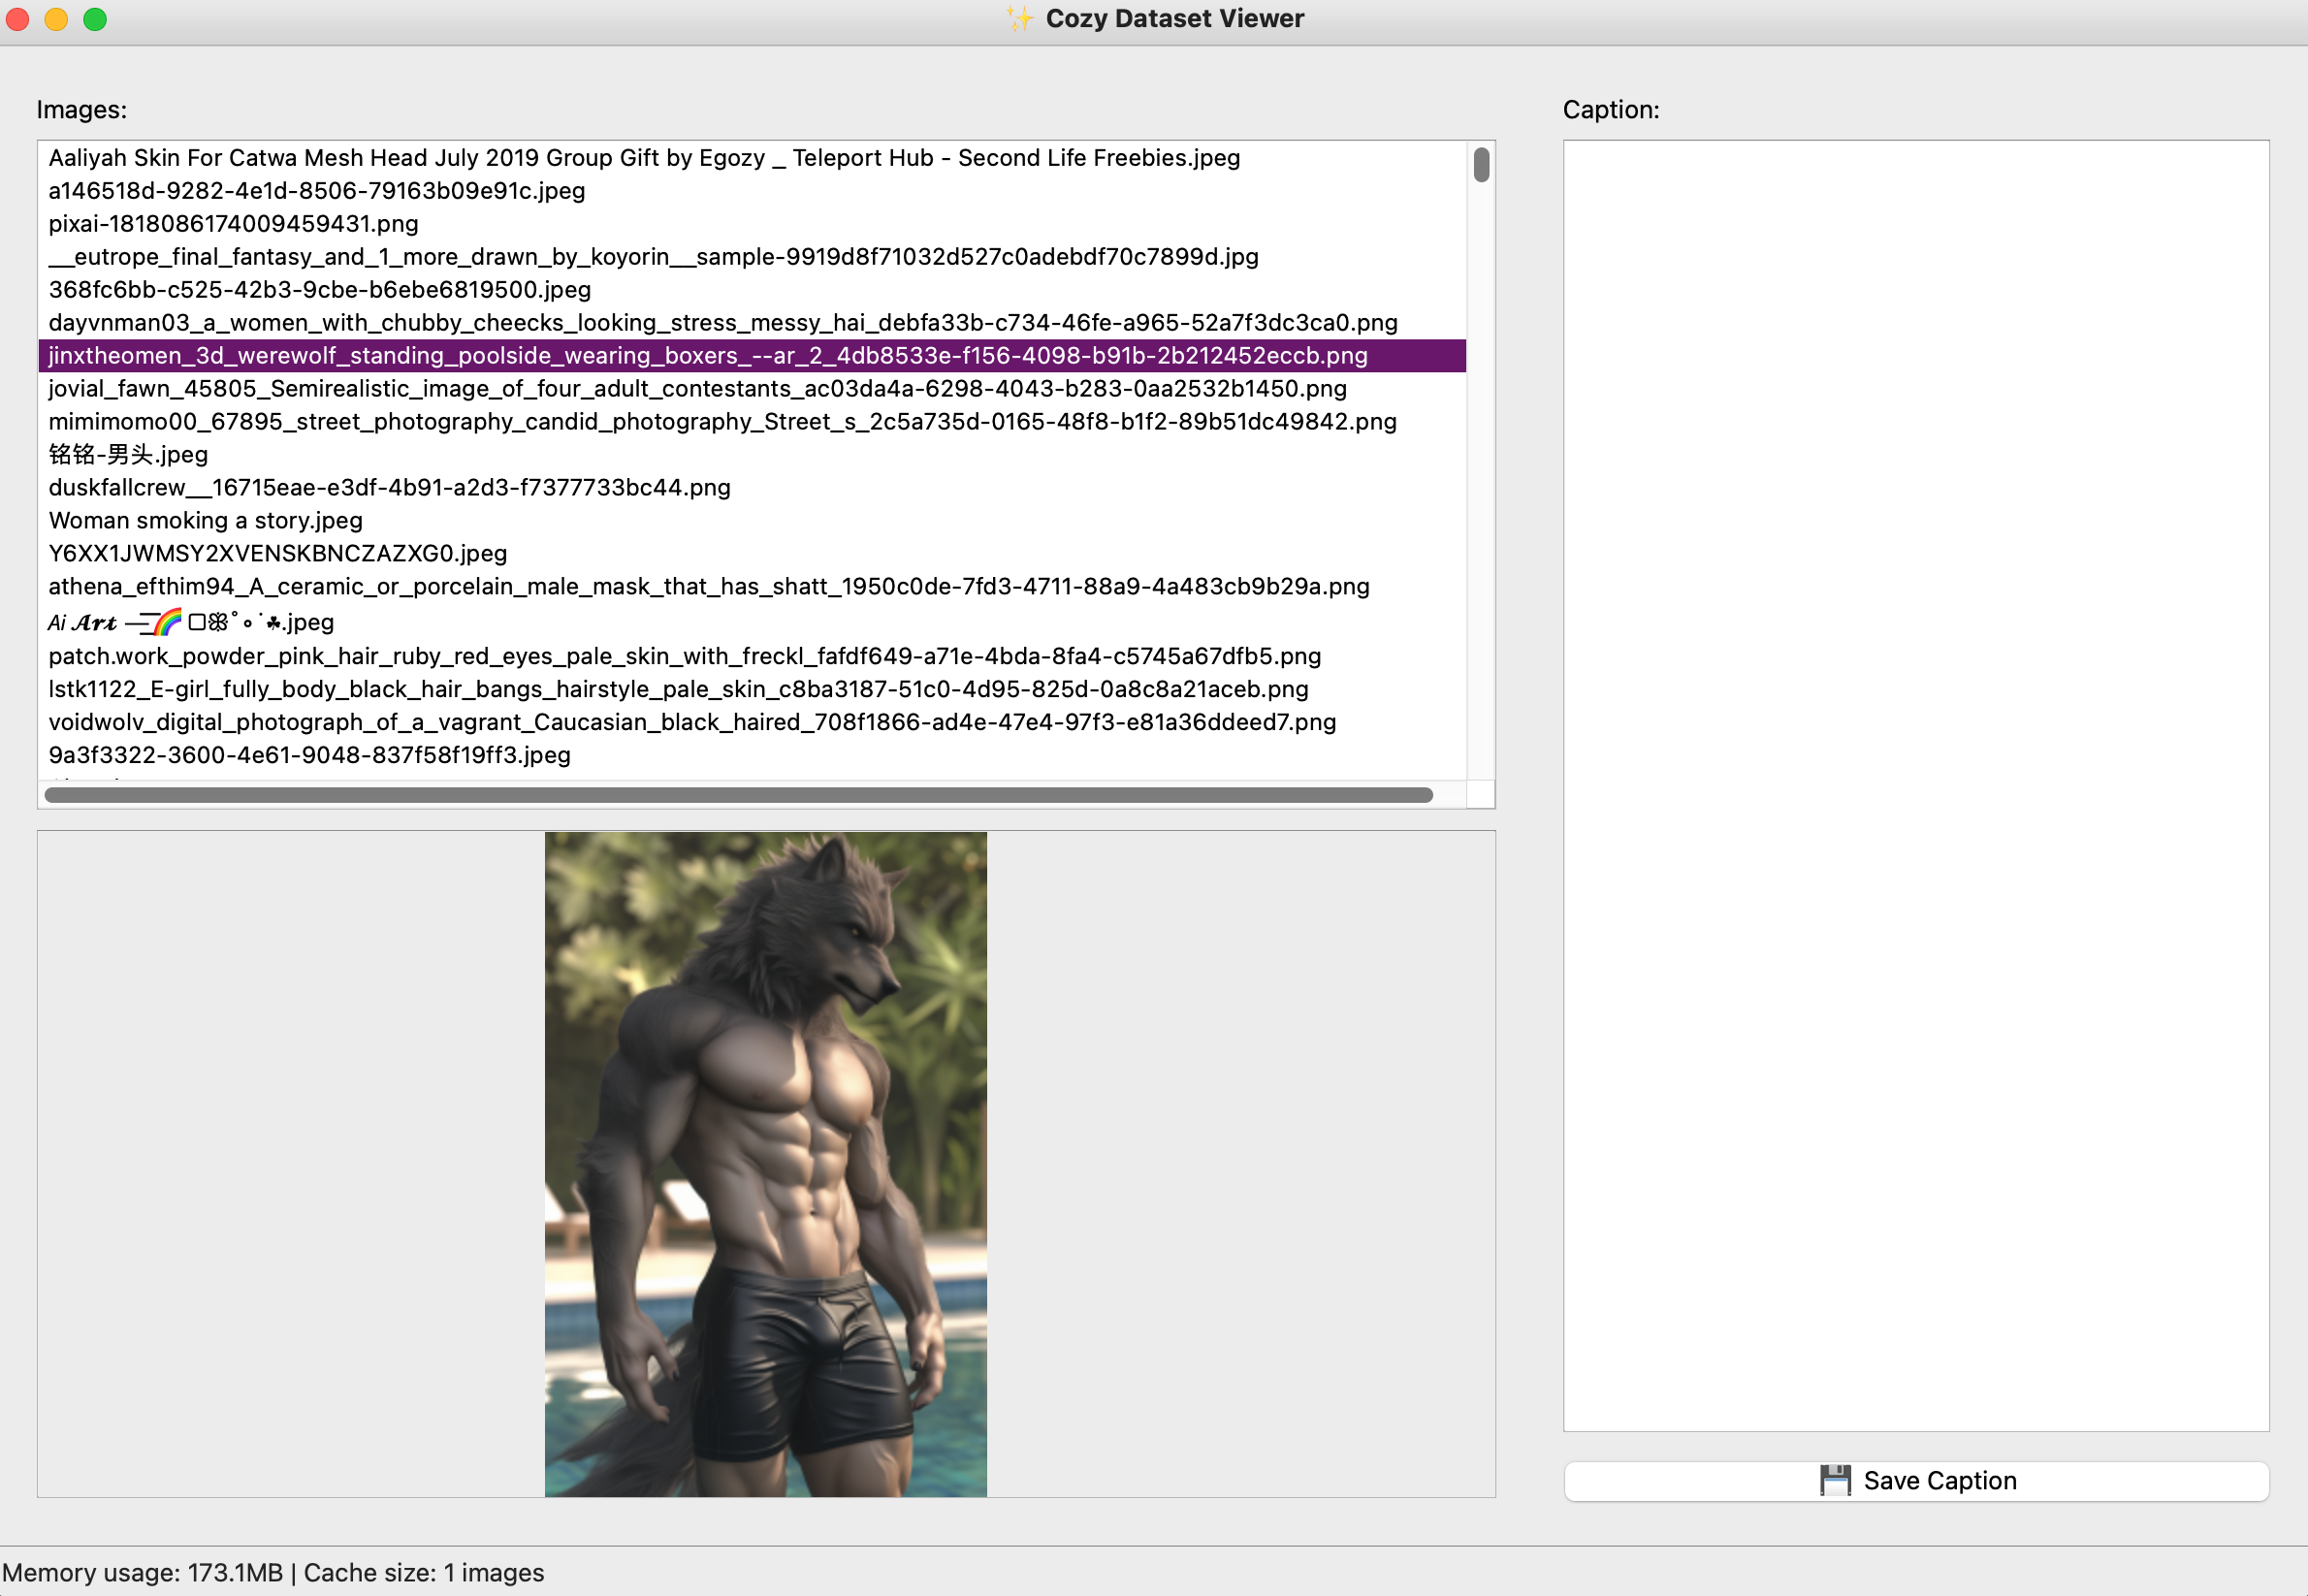Click the werewolf image preview
This screenshot has width=2308, height=1596.
(765, 1164)
